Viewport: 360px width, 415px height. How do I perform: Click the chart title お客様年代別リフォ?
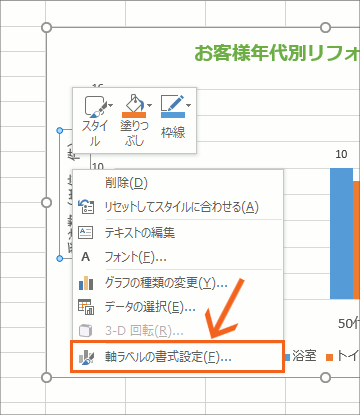pos(277,53)
